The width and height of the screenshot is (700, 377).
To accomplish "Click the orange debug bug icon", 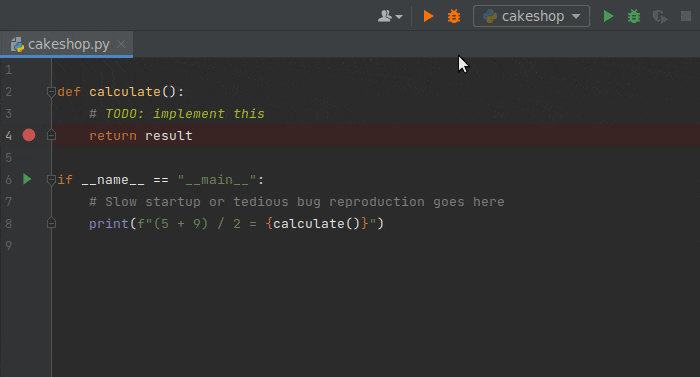I will (x=454, y=17).
